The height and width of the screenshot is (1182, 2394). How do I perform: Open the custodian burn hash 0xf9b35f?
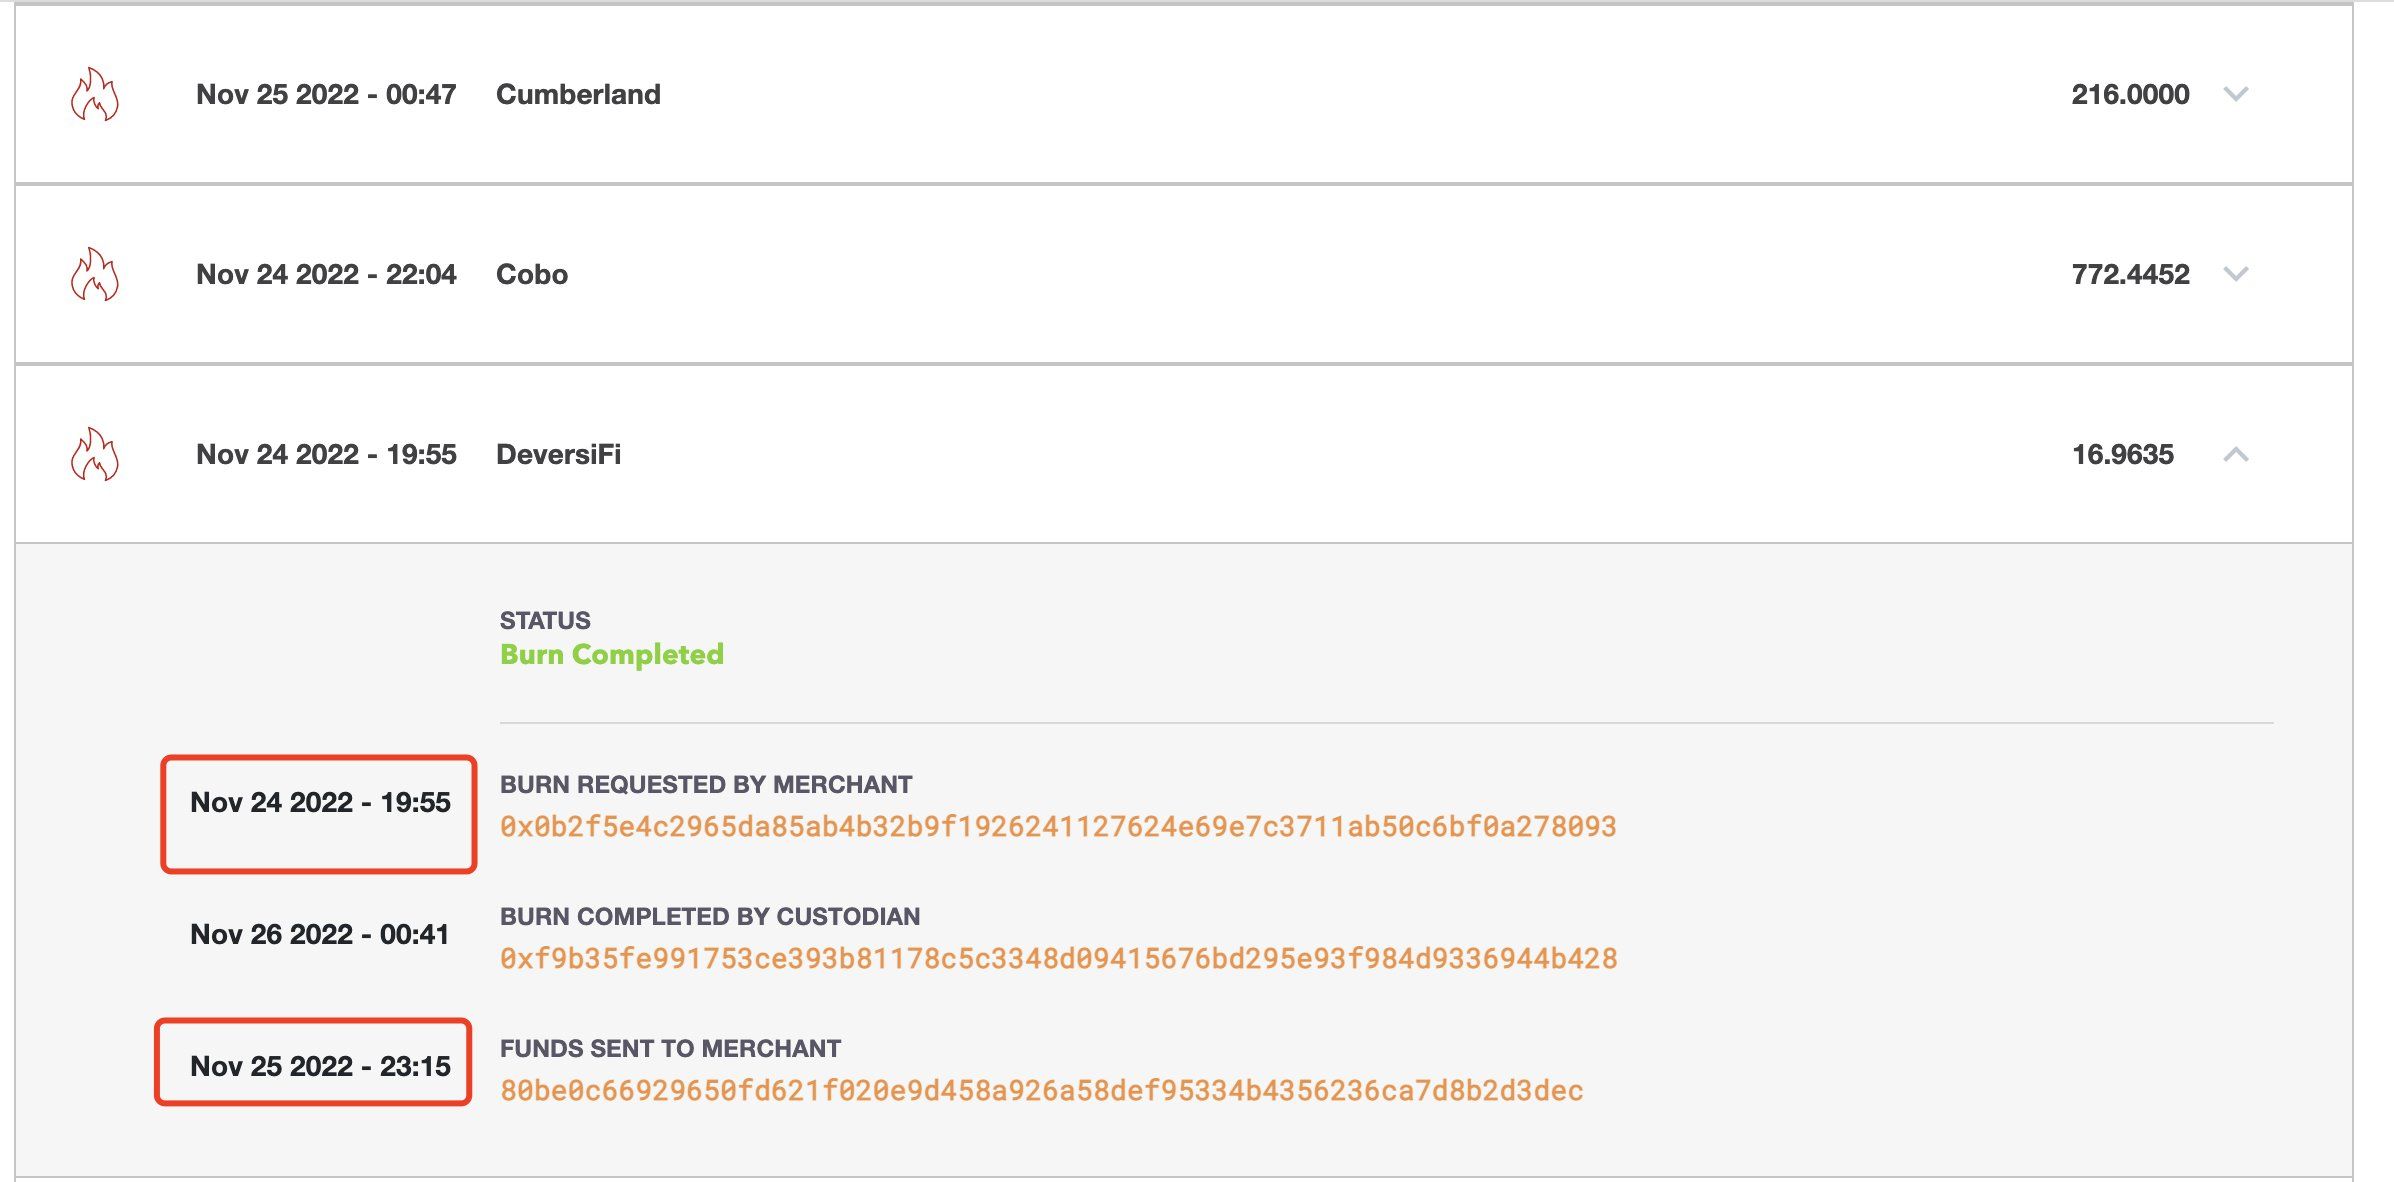pyautogui.click(x=1058, y=959)
